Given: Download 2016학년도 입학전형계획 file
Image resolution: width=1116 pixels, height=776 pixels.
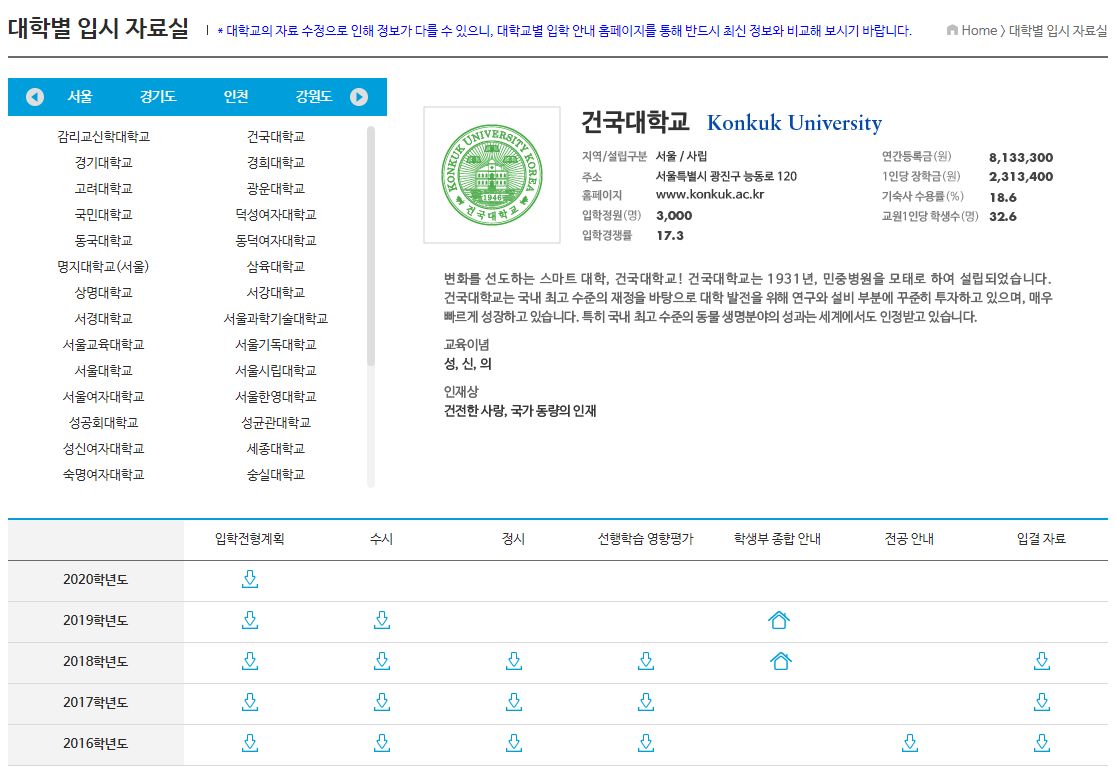Looking at the screenshot, I should 250,743.
